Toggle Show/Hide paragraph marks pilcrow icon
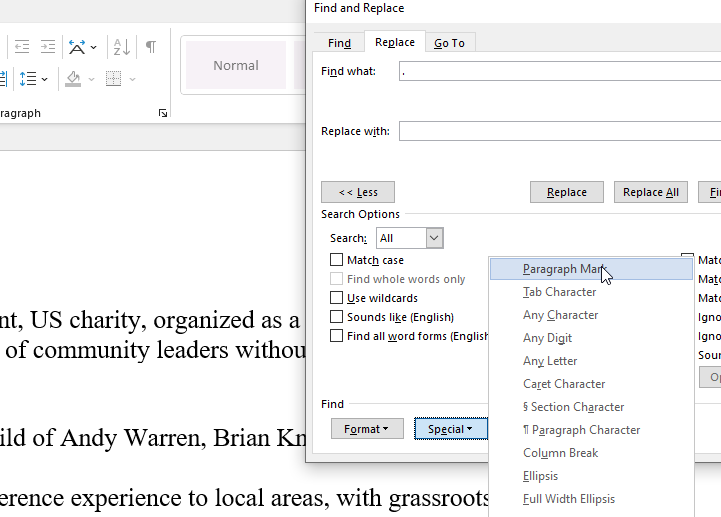Image resolution: width=721 pixels, height=517 pixels. [151, 47]
